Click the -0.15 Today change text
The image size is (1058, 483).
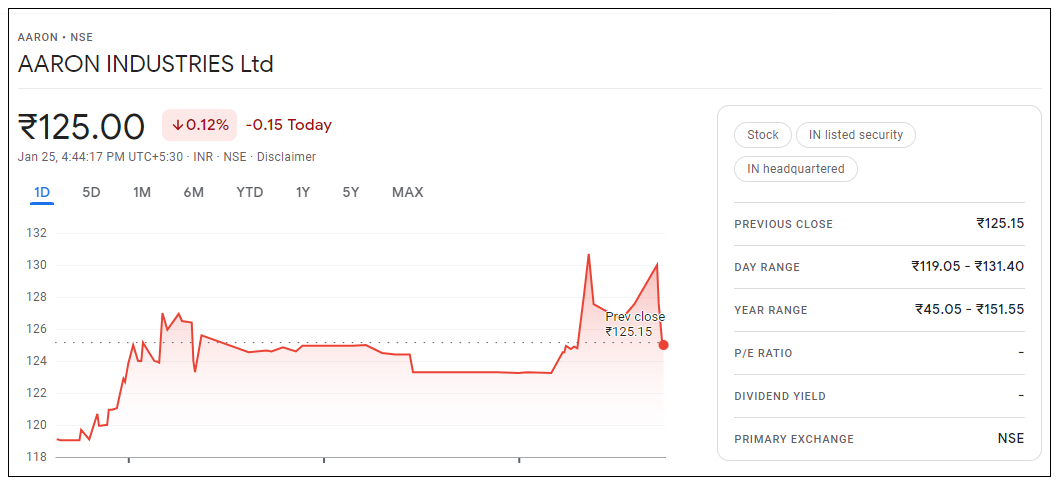point(289,125)
